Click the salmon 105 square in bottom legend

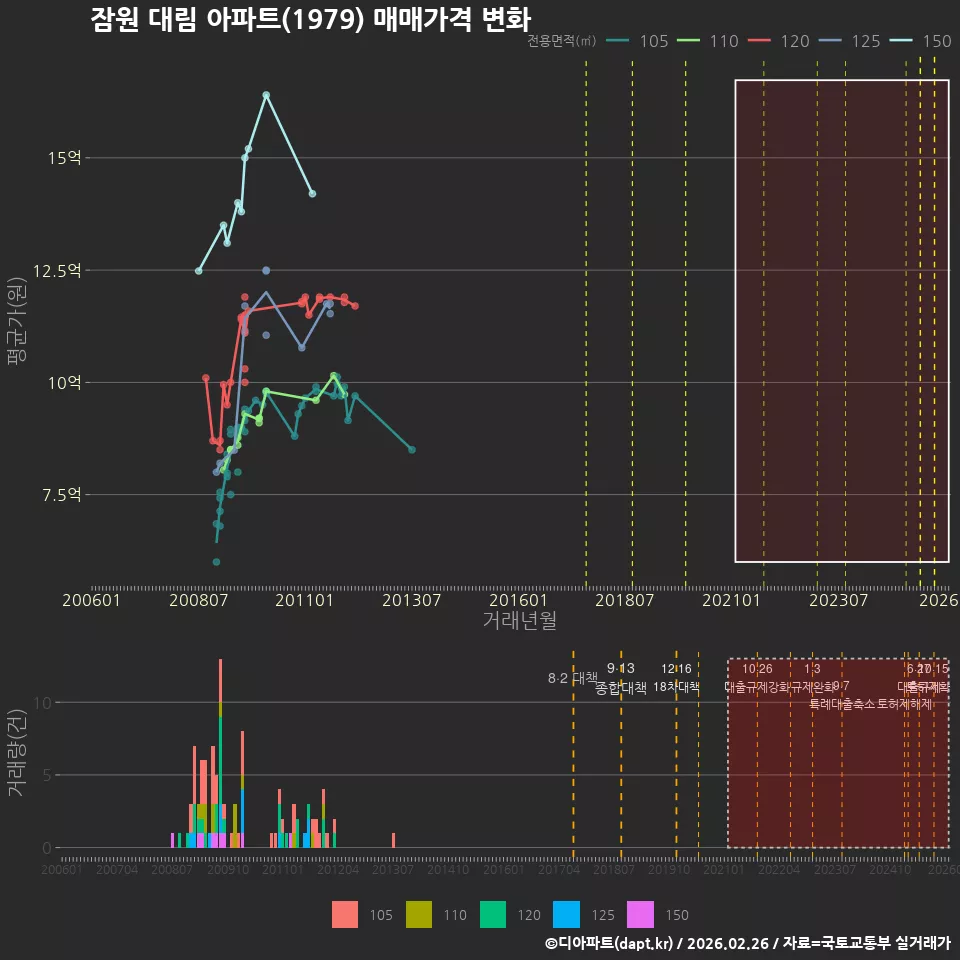(345, 915)
